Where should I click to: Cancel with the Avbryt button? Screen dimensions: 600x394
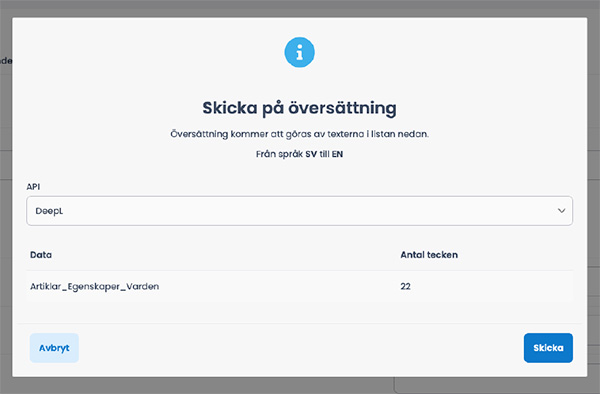54,348
